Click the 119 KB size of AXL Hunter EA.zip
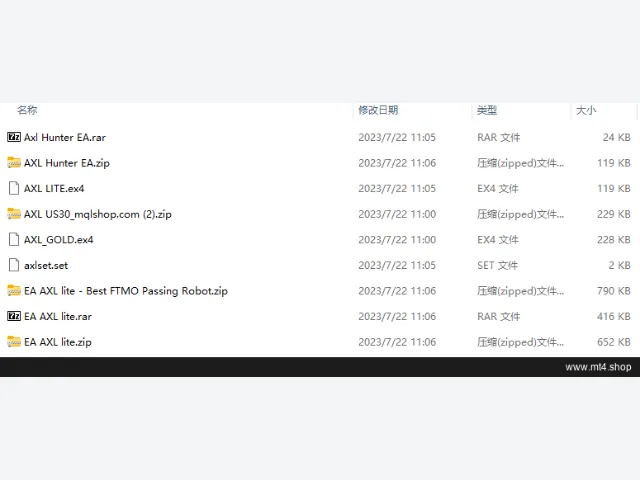The height and width of the screenshot is (480, 640). point(613,163)
